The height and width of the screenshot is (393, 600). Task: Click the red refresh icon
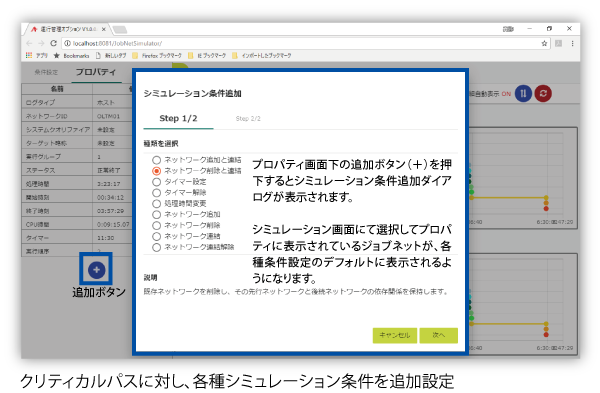[x=543, y=93]
